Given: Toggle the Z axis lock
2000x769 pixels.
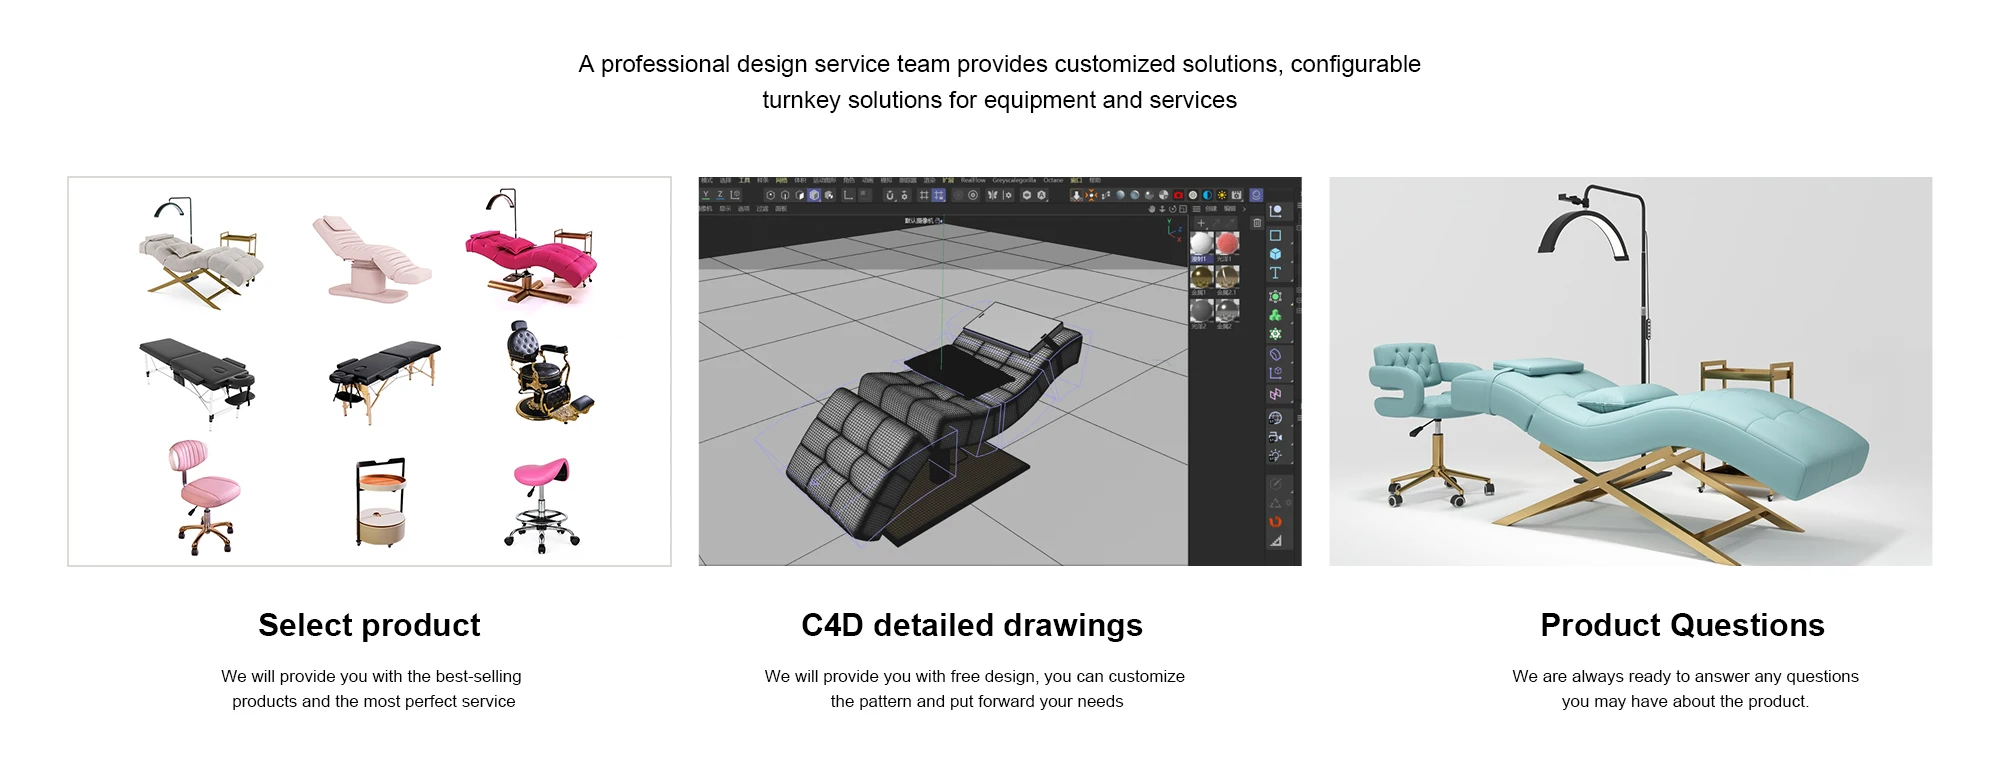Looking at the screenshot, I should click(x=720, y=195).
